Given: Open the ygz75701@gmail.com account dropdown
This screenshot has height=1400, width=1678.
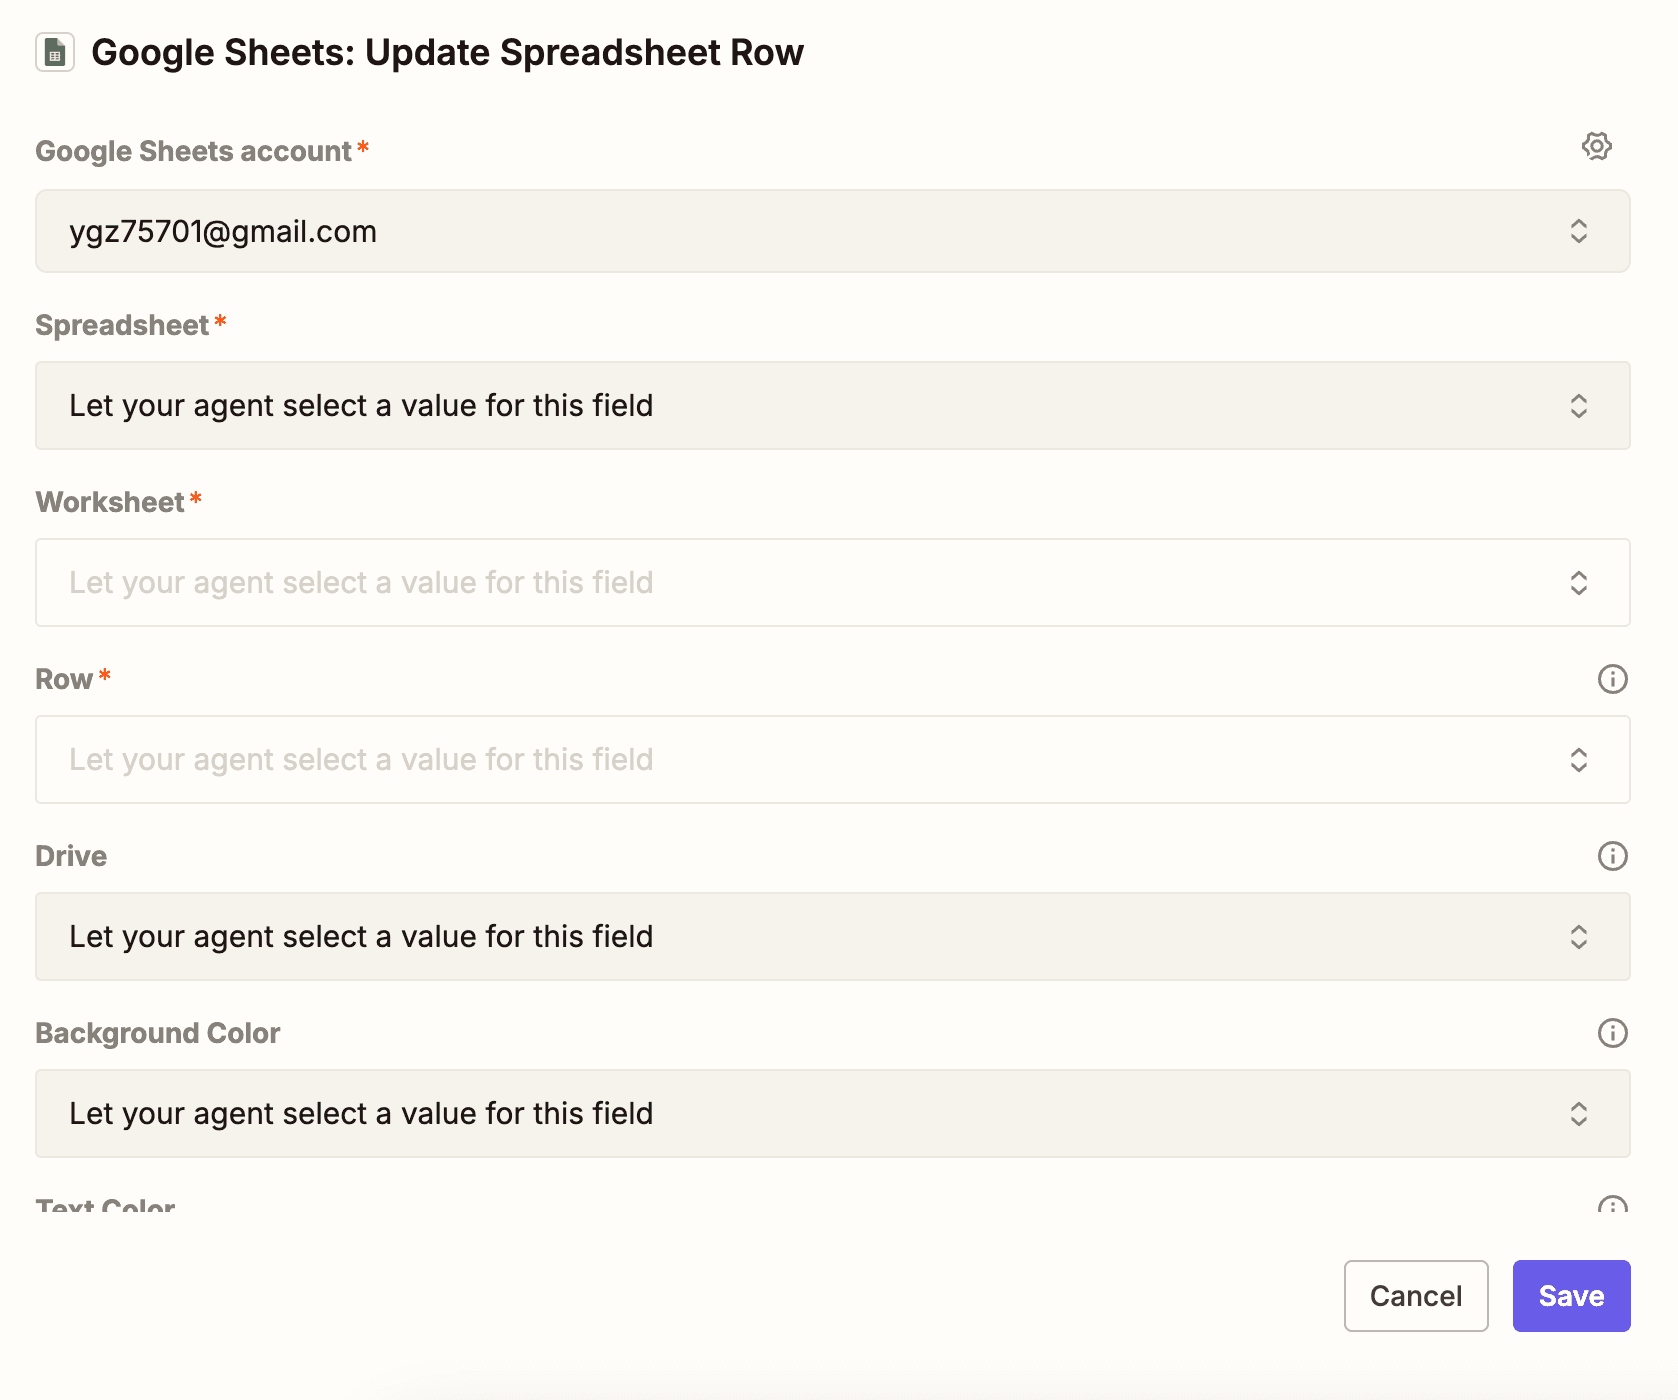Looking at the screenshot, I should pos(800,231).
